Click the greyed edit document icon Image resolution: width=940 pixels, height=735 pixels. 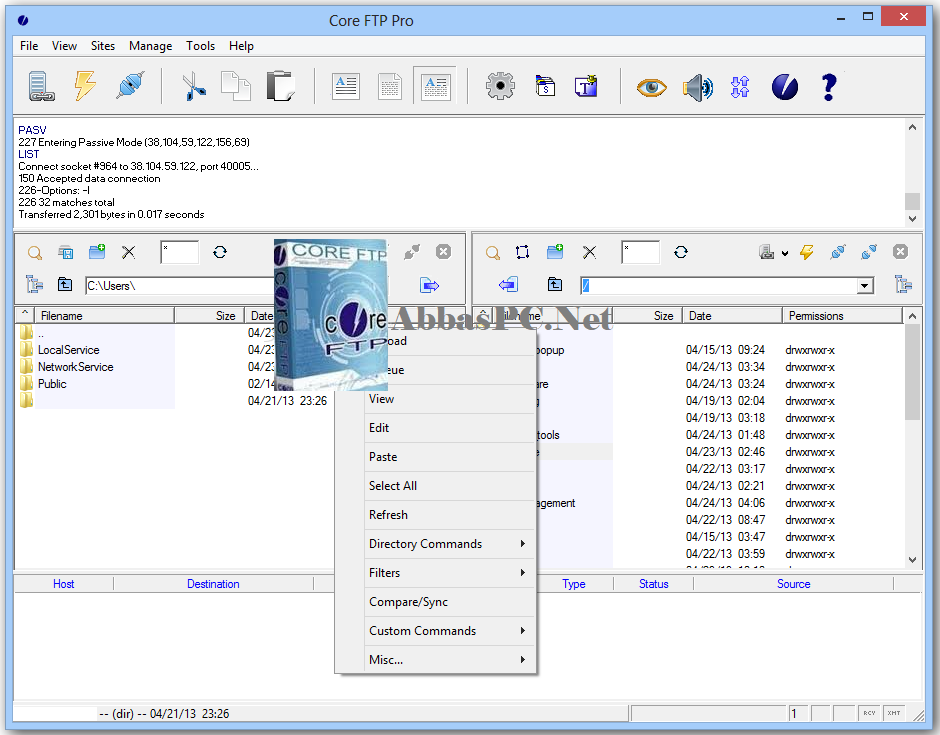click(x=390, y=87)
